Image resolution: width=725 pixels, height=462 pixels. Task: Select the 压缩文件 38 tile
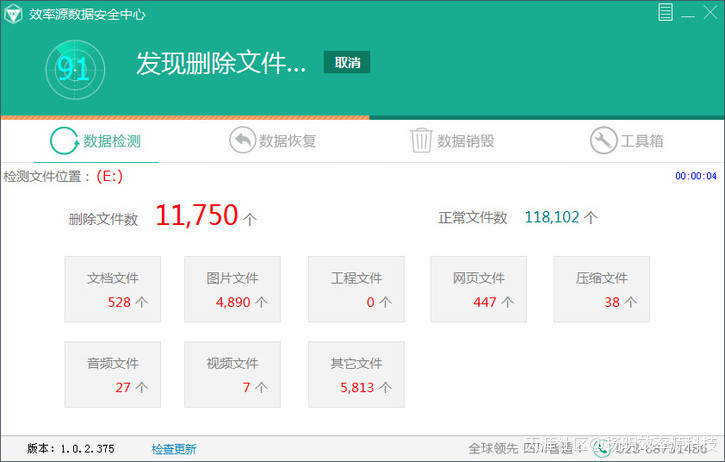[602, 289]
